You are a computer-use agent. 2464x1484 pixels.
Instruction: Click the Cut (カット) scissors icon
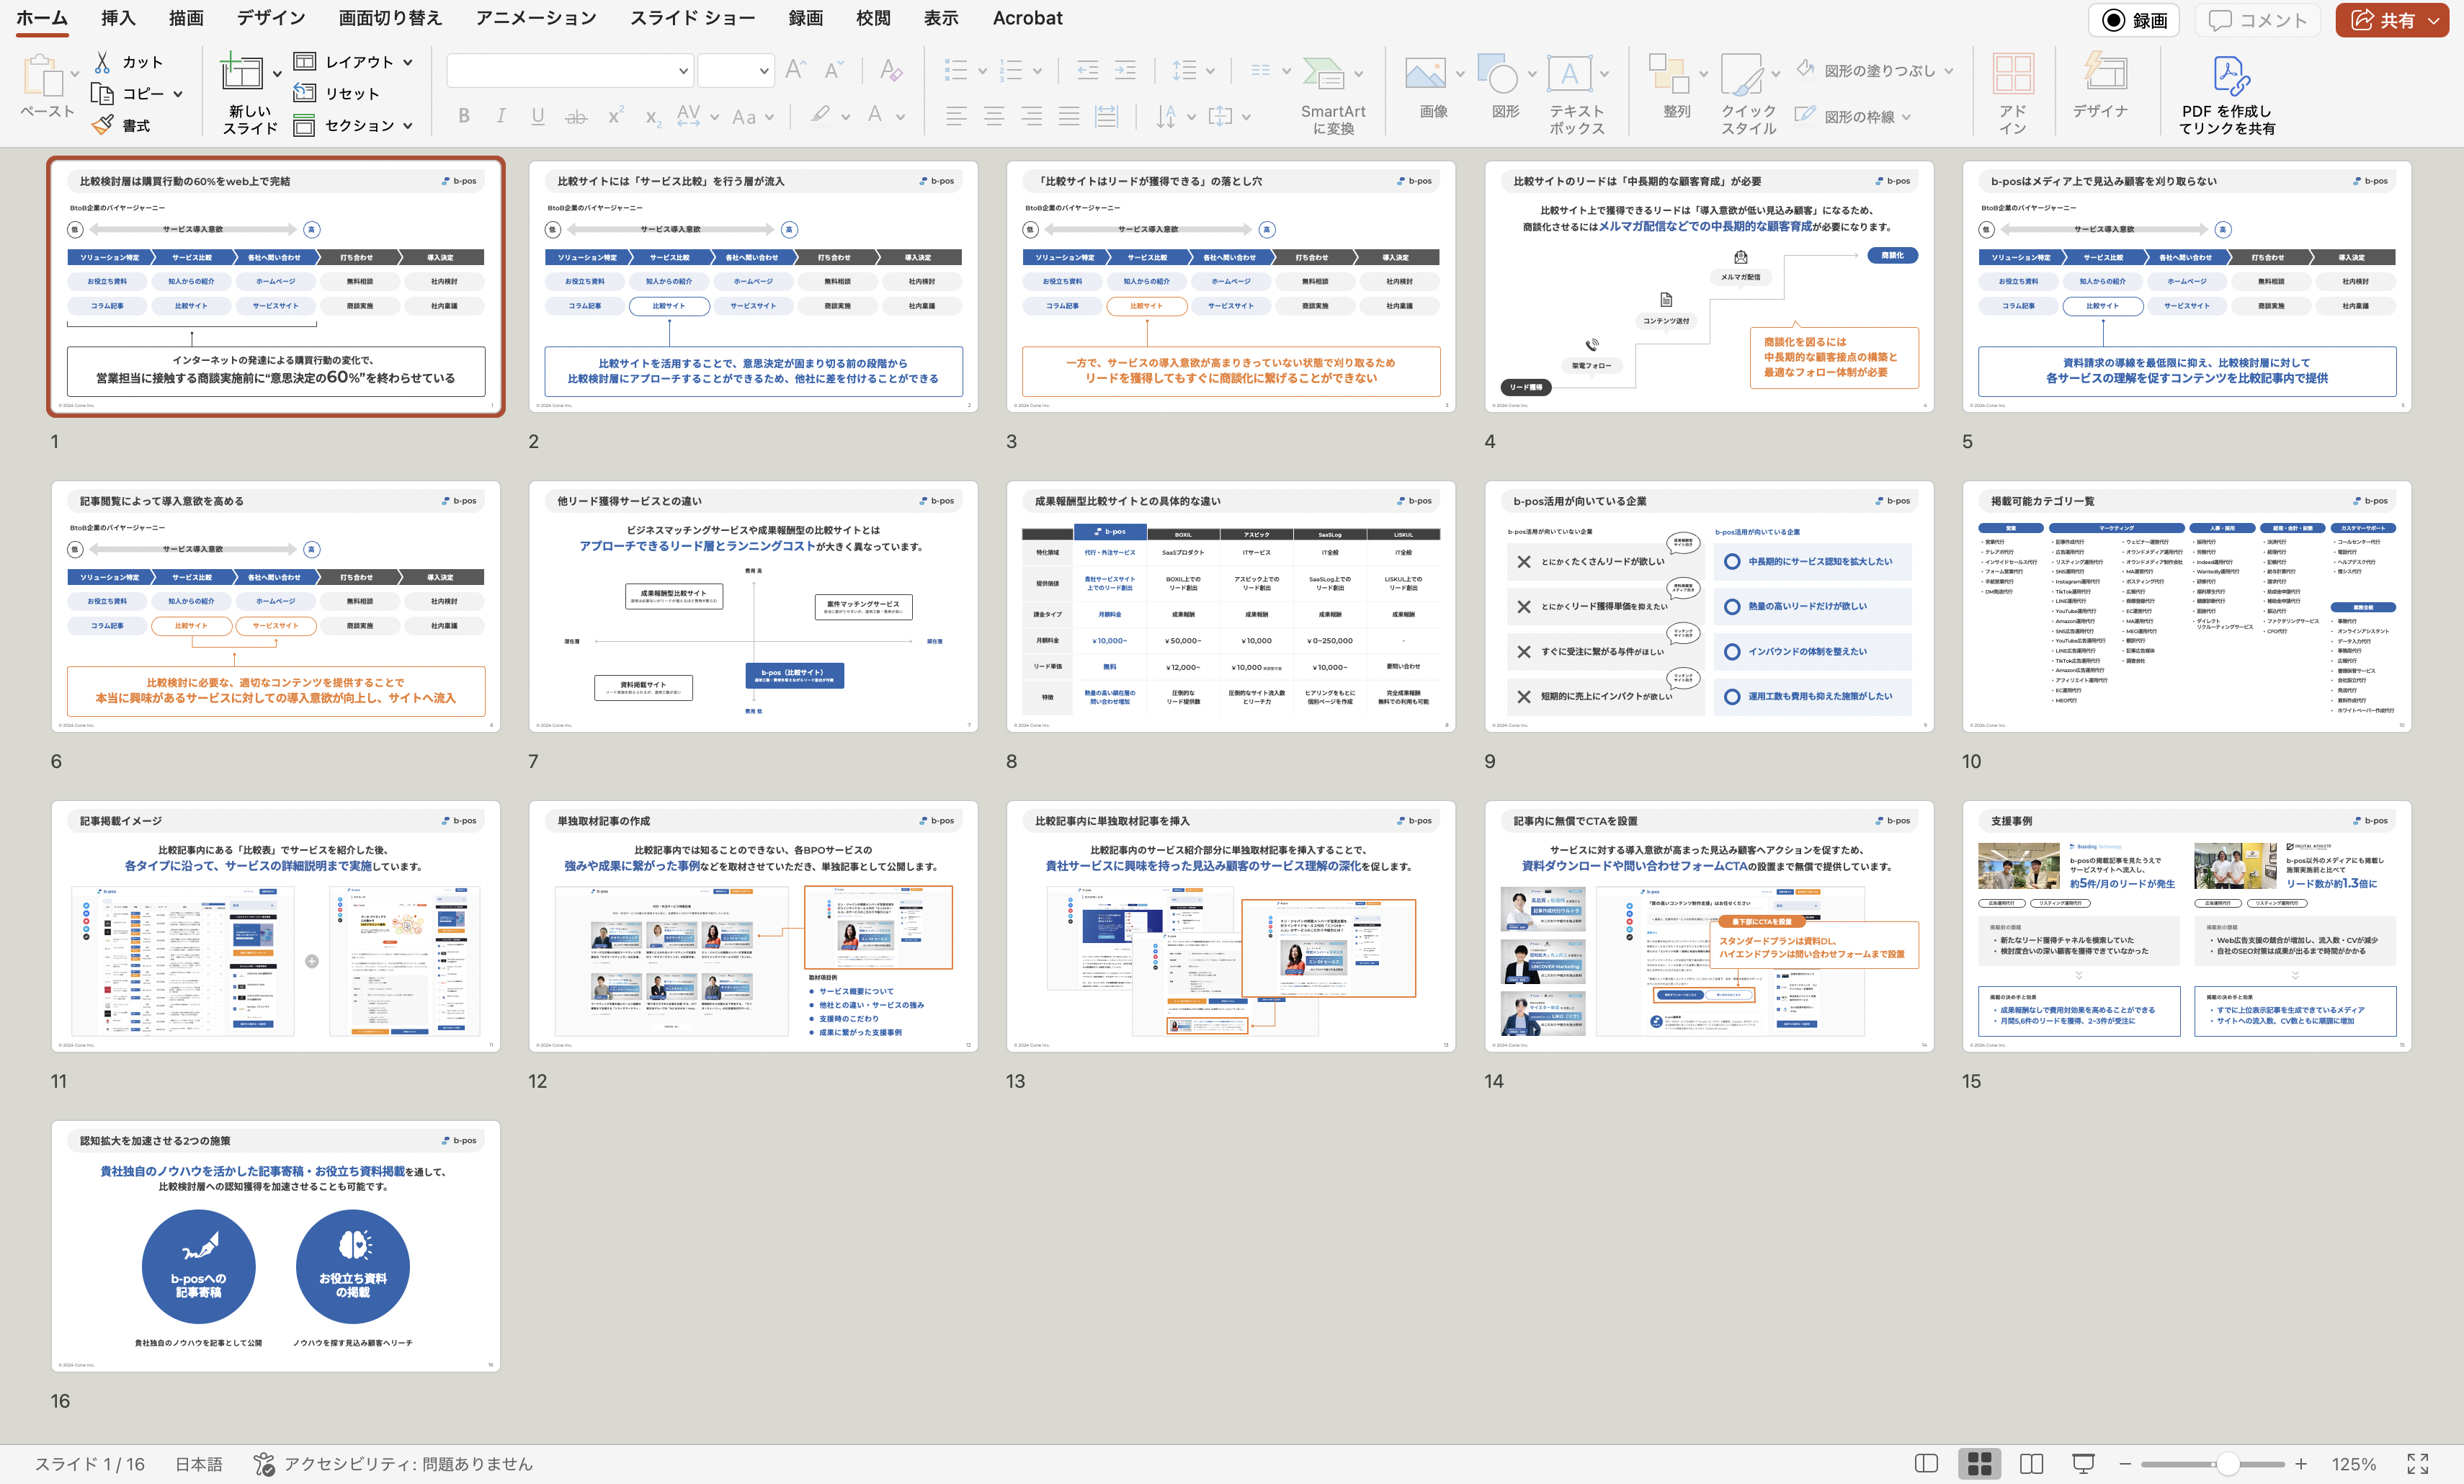point(103,62)
